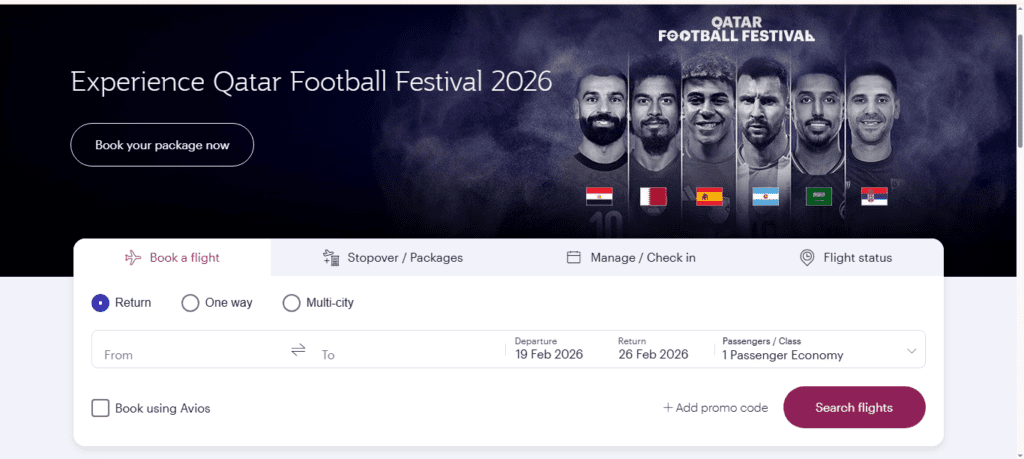
Task: Open the Departure date picker
Action: point(551,349)
